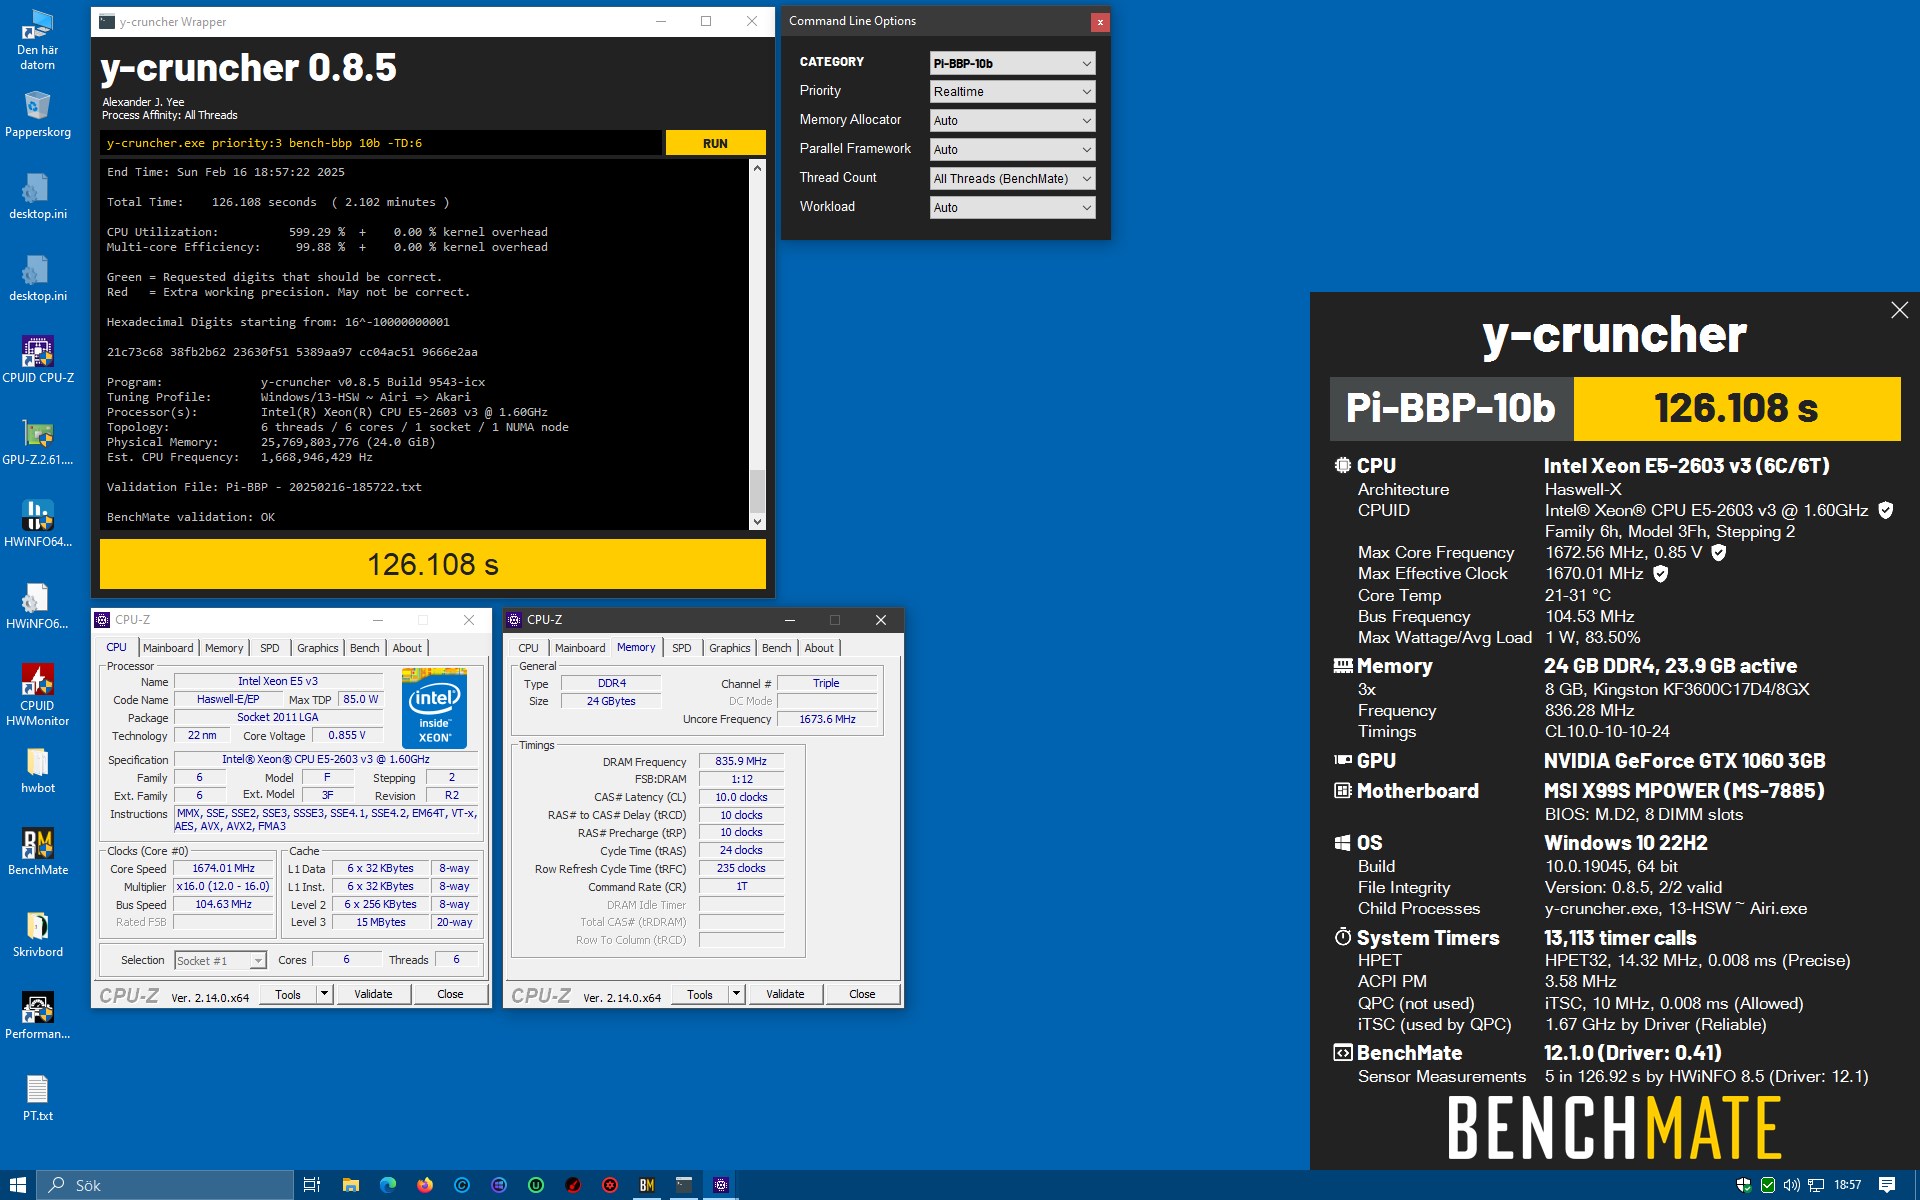
Task: Open the PT.txt file on desktop
Action: click(38, 1098)
